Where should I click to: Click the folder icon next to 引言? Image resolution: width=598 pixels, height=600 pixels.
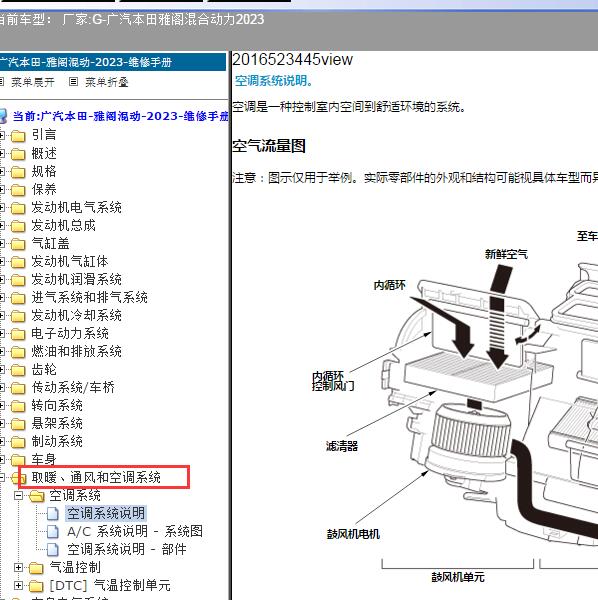point(18,135)
